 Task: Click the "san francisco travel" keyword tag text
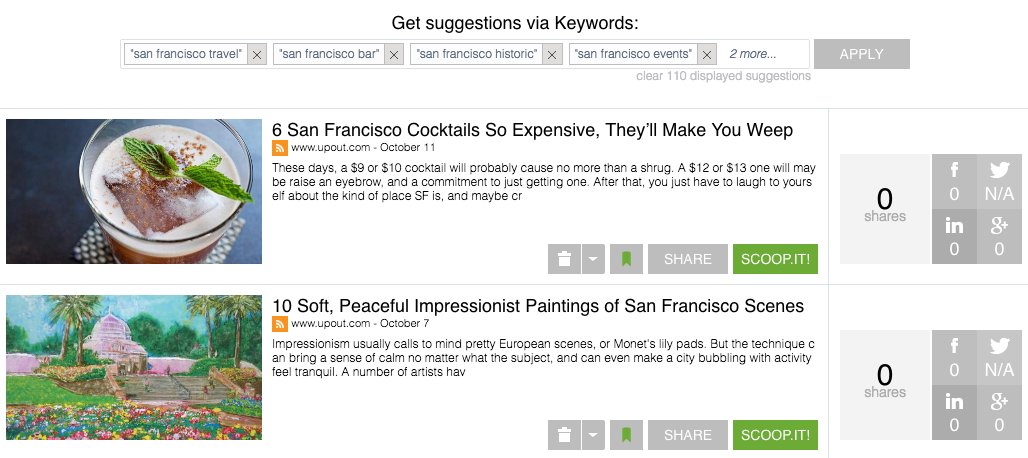[186, 54]
